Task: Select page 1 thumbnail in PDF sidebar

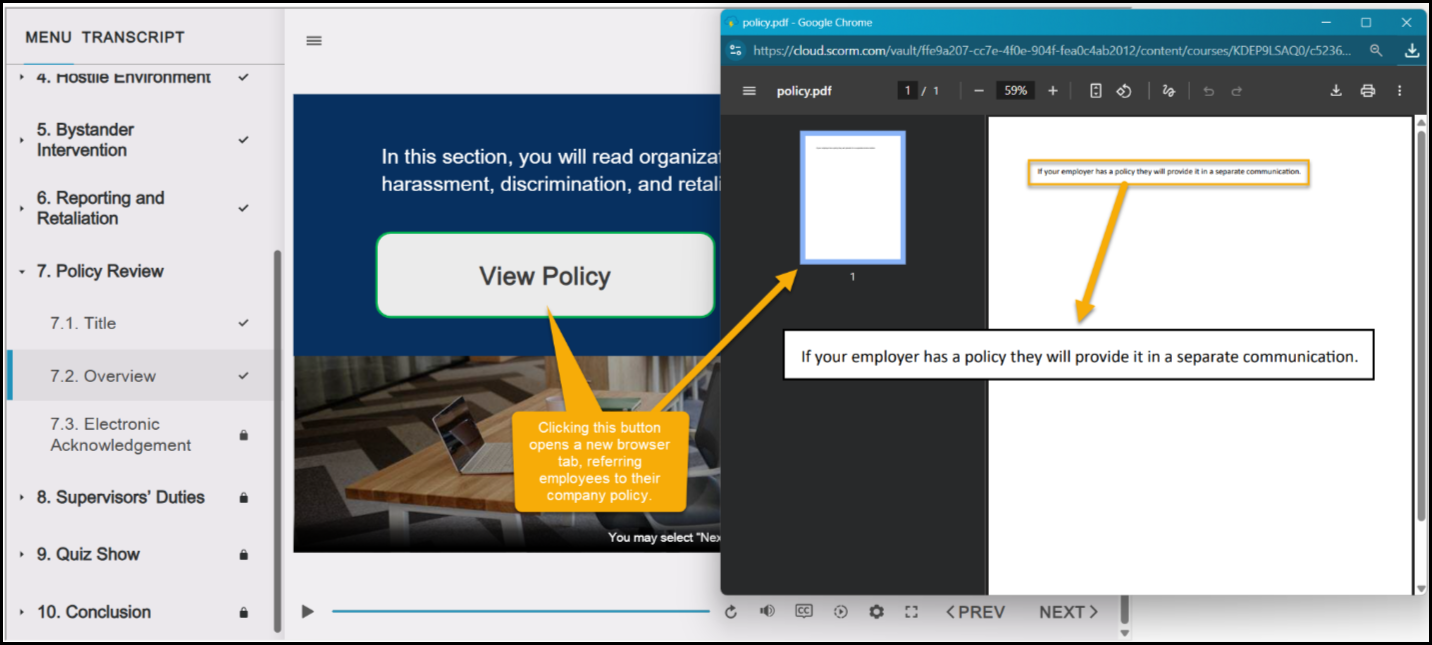Action: click(853, 197)
